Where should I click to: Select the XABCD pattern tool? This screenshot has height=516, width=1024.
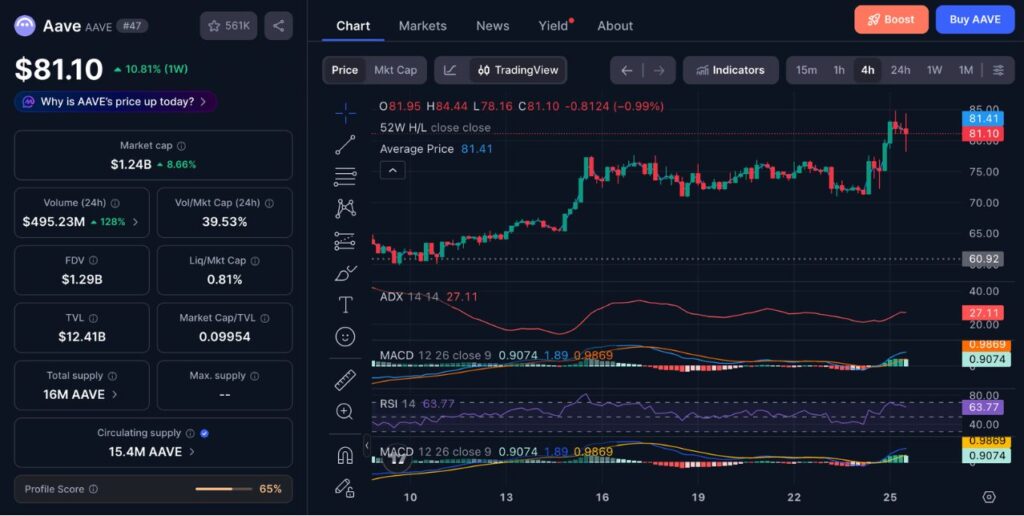point(345,208)
